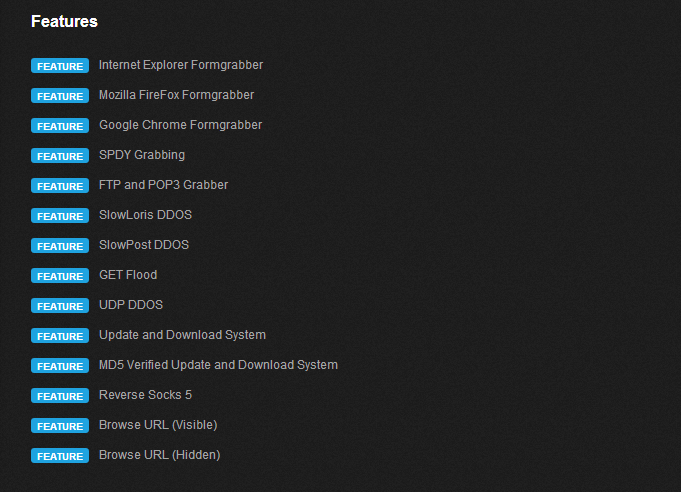Click FEATURE badge beside Google Chrome Formgrabber
Viewport: 681px width, 492px height.
pos(60,125)
